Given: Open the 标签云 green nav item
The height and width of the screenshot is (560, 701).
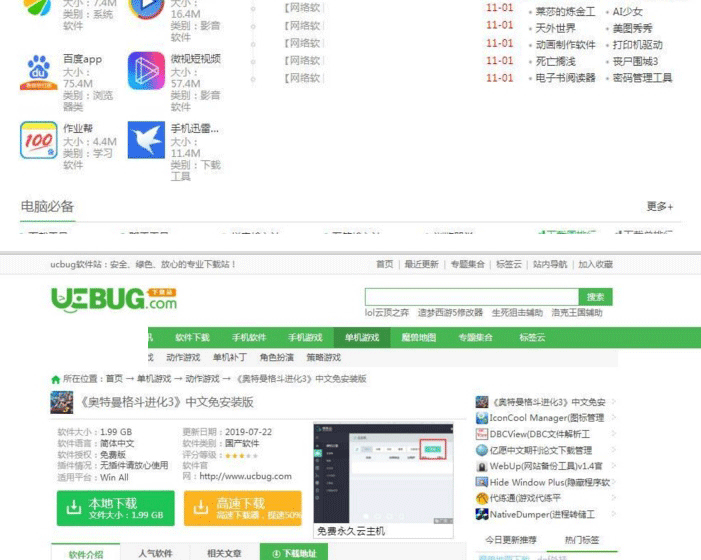Looking at the screenshot, I should tap(532, 337).
